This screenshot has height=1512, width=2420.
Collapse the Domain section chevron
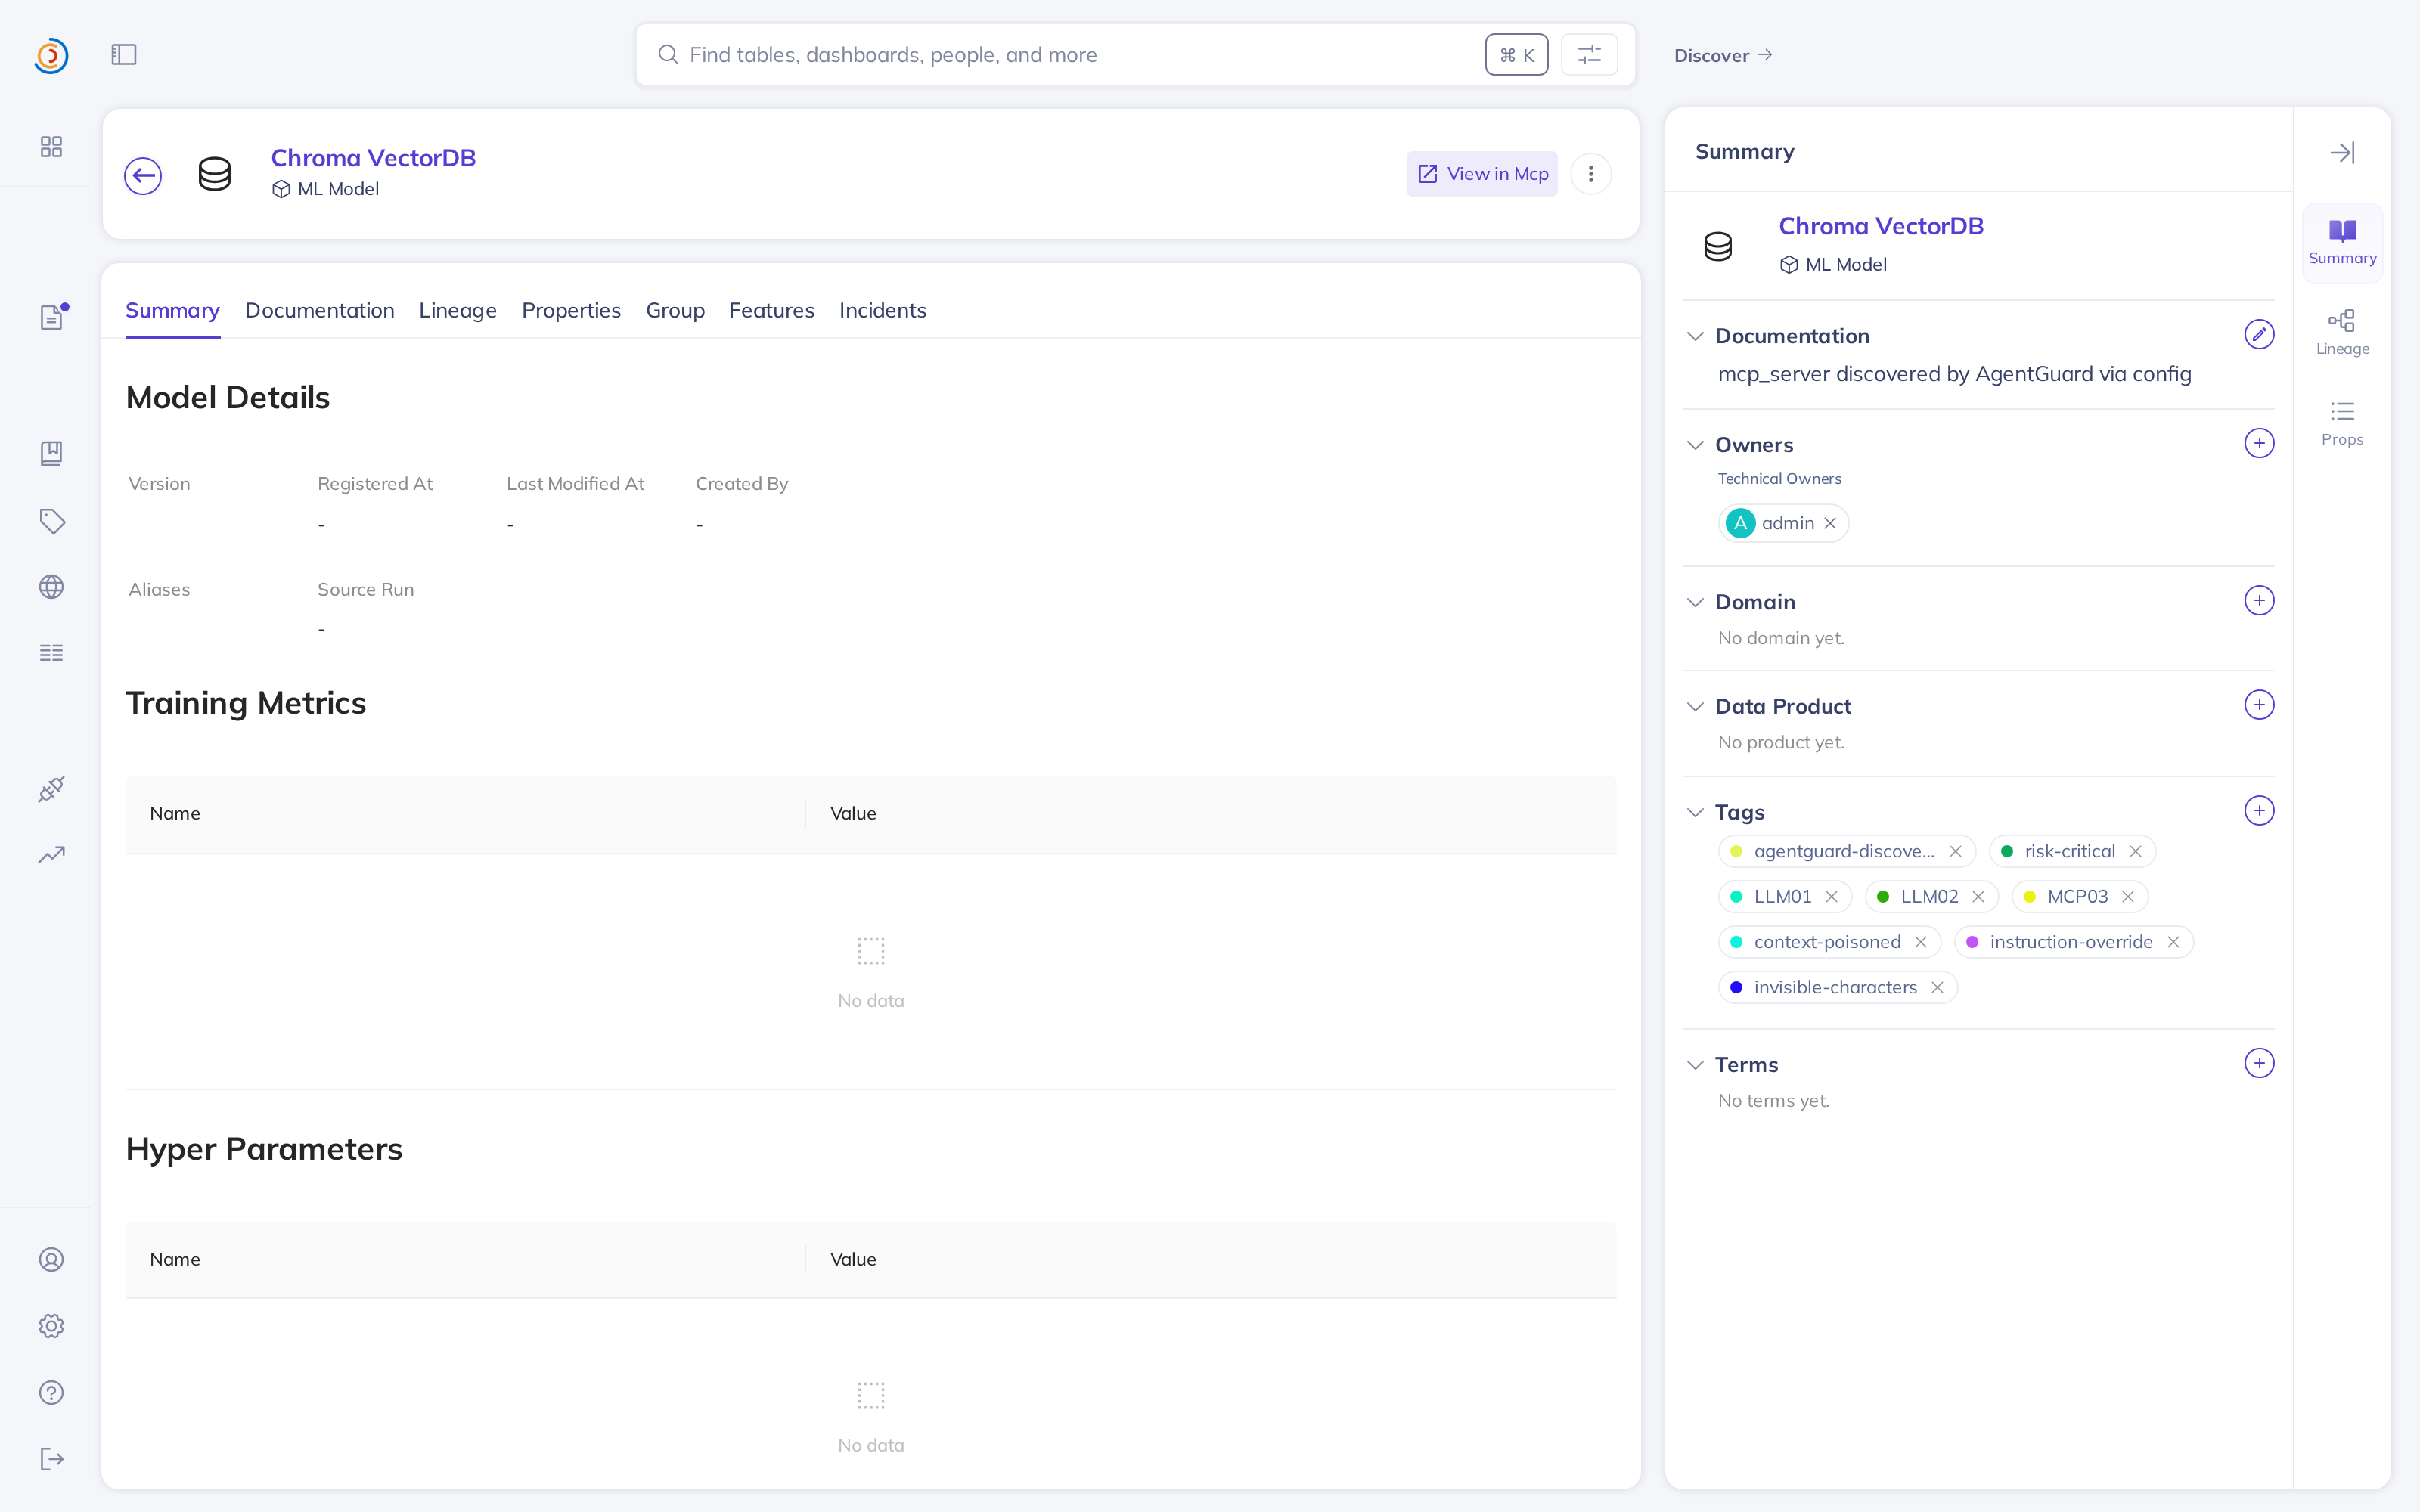tap(1695, 602)
